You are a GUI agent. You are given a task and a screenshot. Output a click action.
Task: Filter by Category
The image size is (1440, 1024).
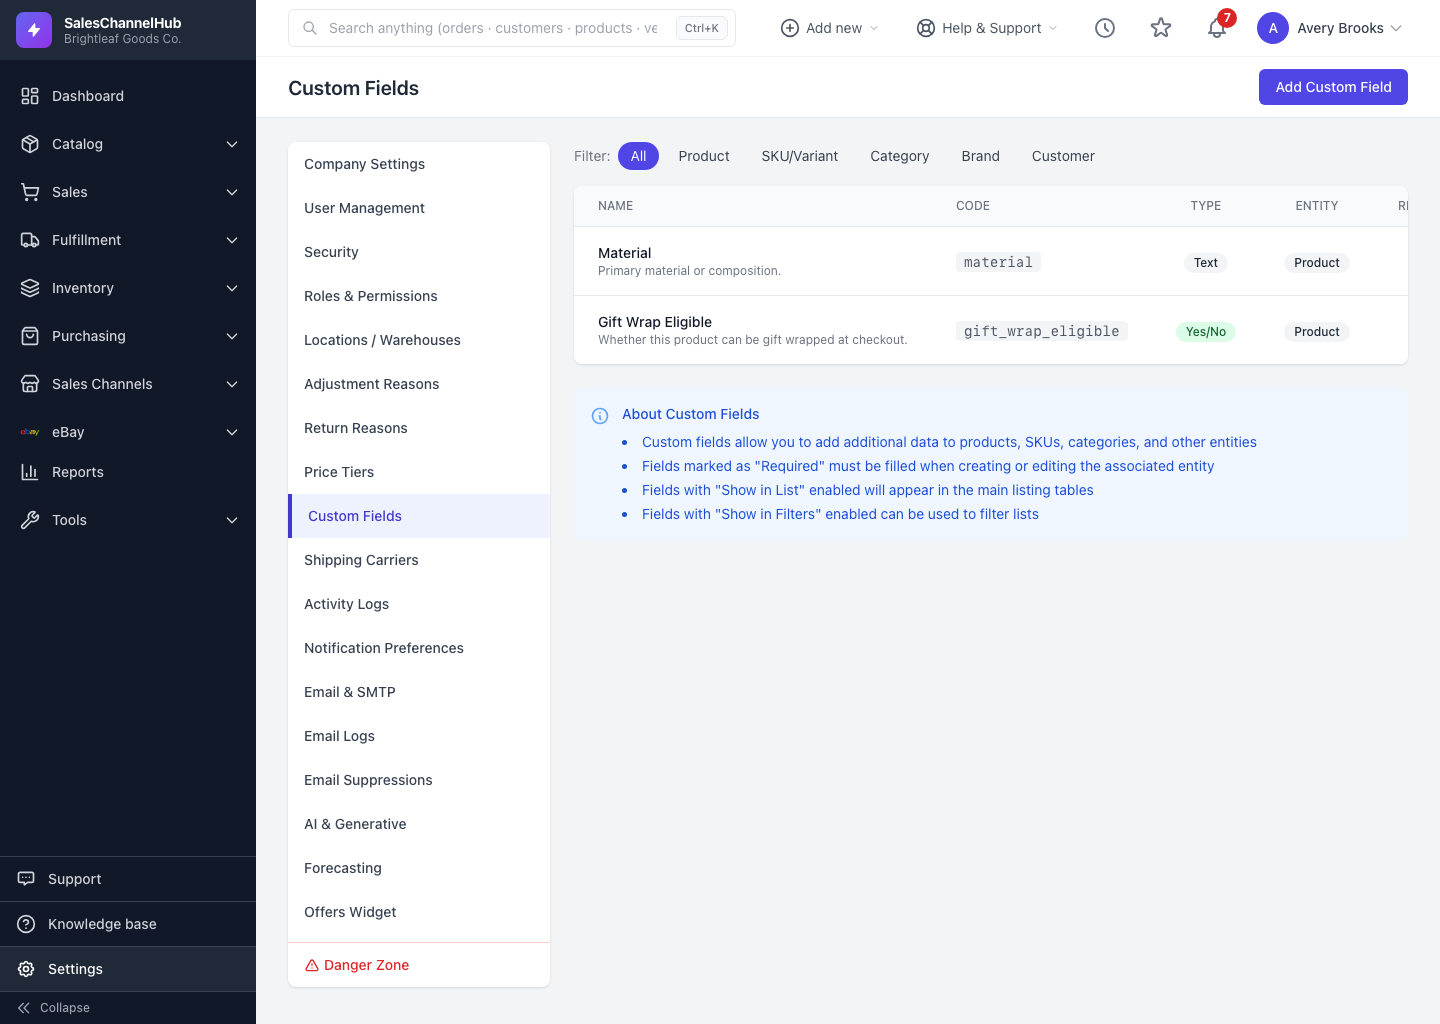click(900, 156)
